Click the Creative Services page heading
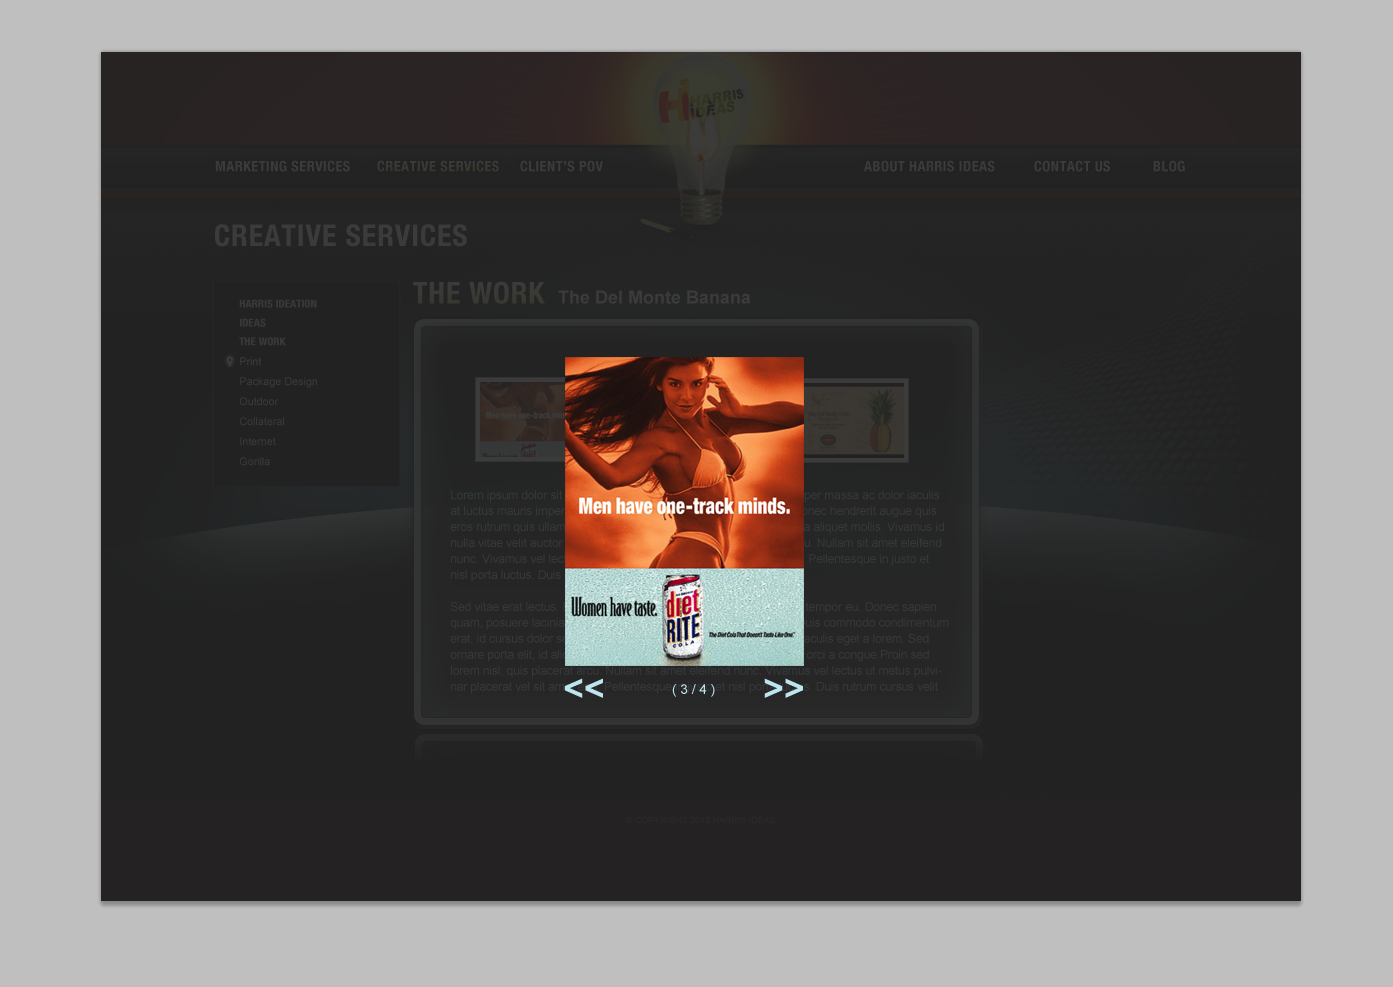This screenshot has height=987, width=1393. pos(341,236)
